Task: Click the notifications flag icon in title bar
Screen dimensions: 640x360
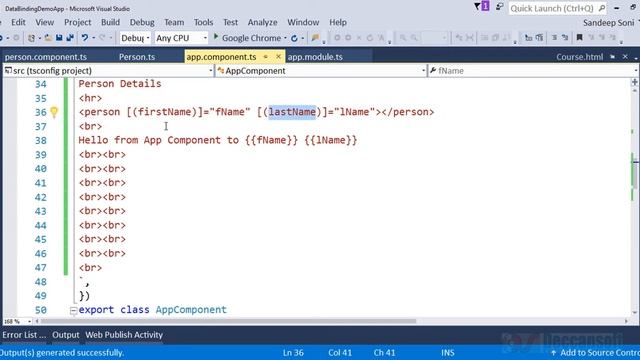Action: click(482, 7)
